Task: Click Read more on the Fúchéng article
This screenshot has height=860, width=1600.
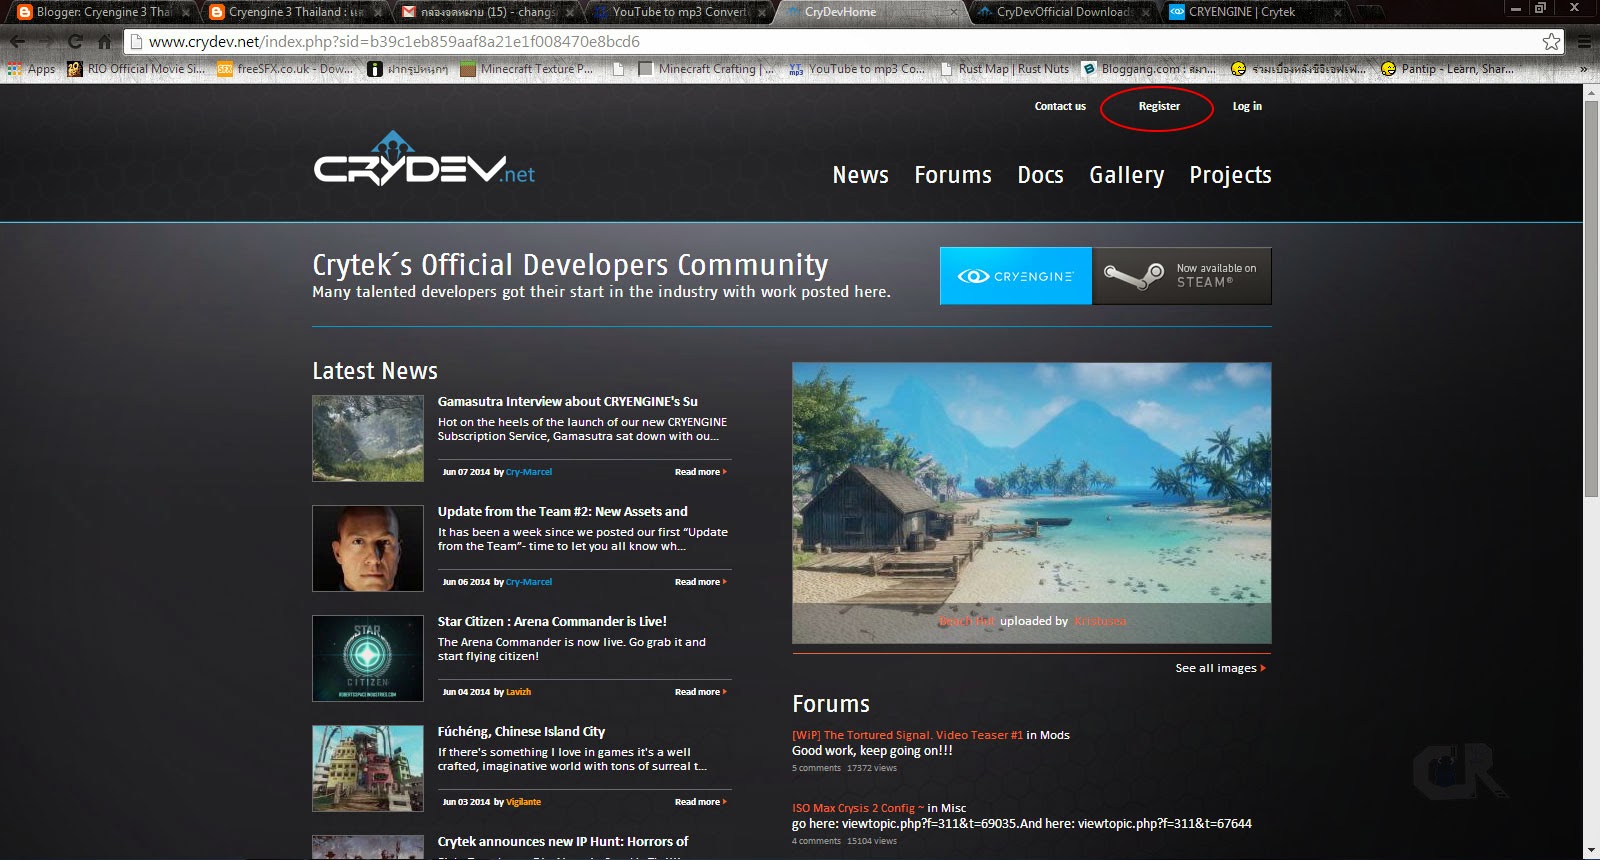Action: pos(700,802)
